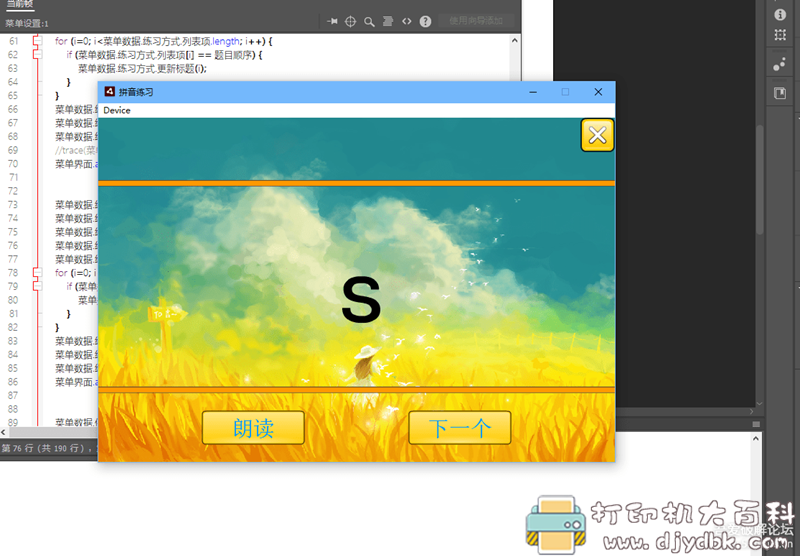Click the 朗读 button
800x556 pixels.
[x=253, y=427]
